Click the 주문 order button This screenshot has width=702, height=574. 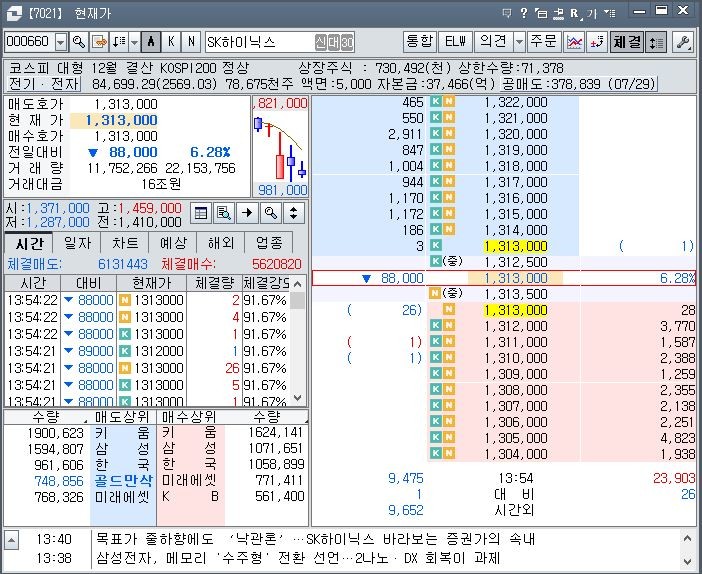544,42
